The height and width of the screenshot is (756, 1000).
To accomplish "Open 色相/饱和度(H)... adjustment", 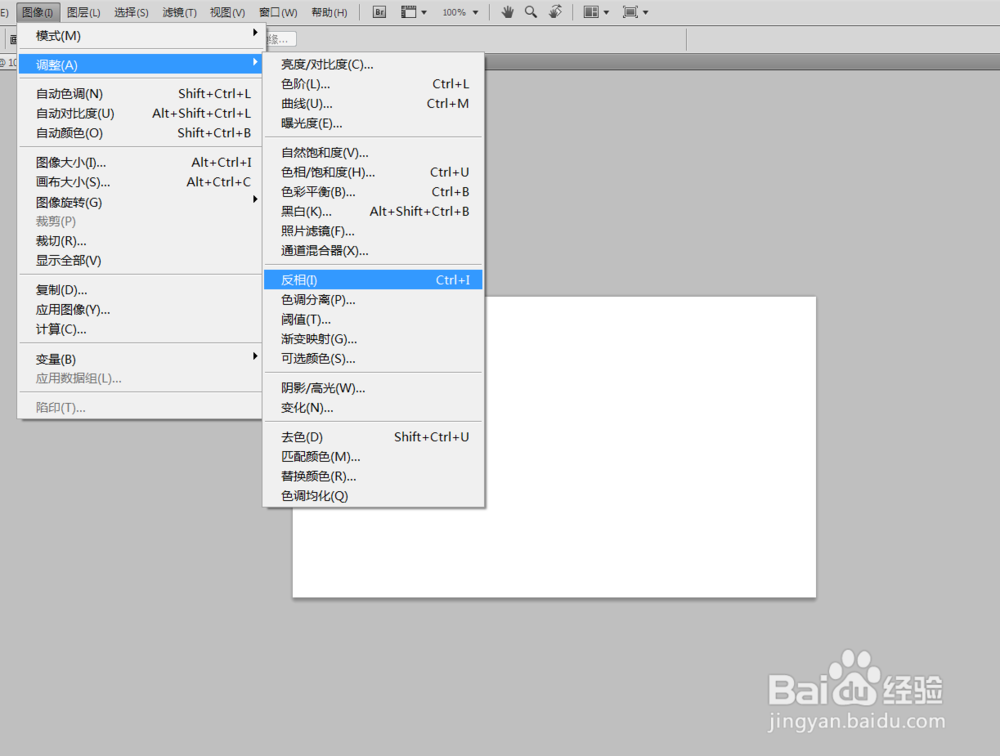I will 373,172.
